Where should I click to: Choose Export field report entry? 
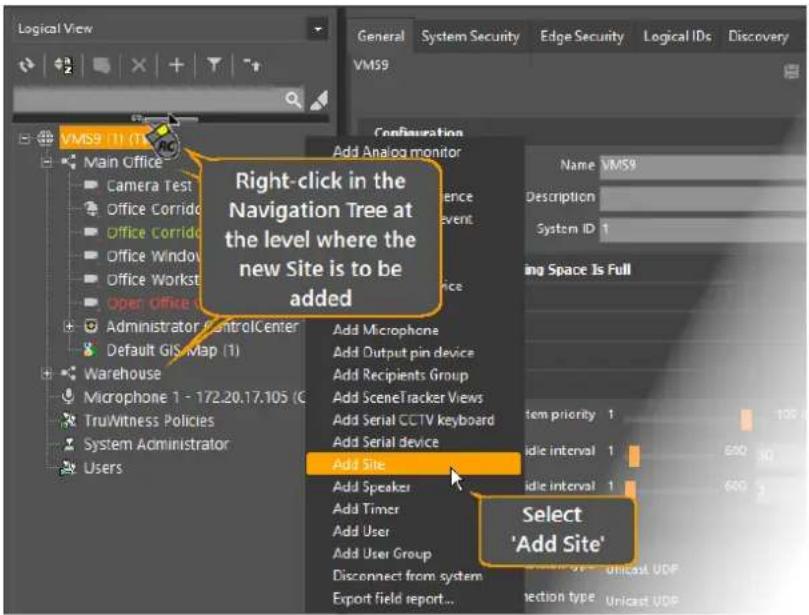pos(393,598)
